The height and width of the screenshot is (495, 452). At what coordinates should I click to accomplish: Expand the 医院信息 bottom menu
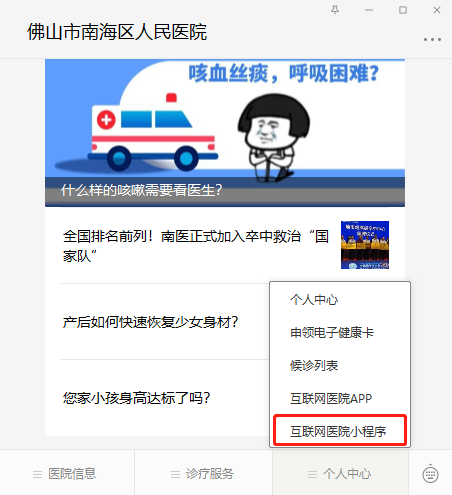(67, 473)
